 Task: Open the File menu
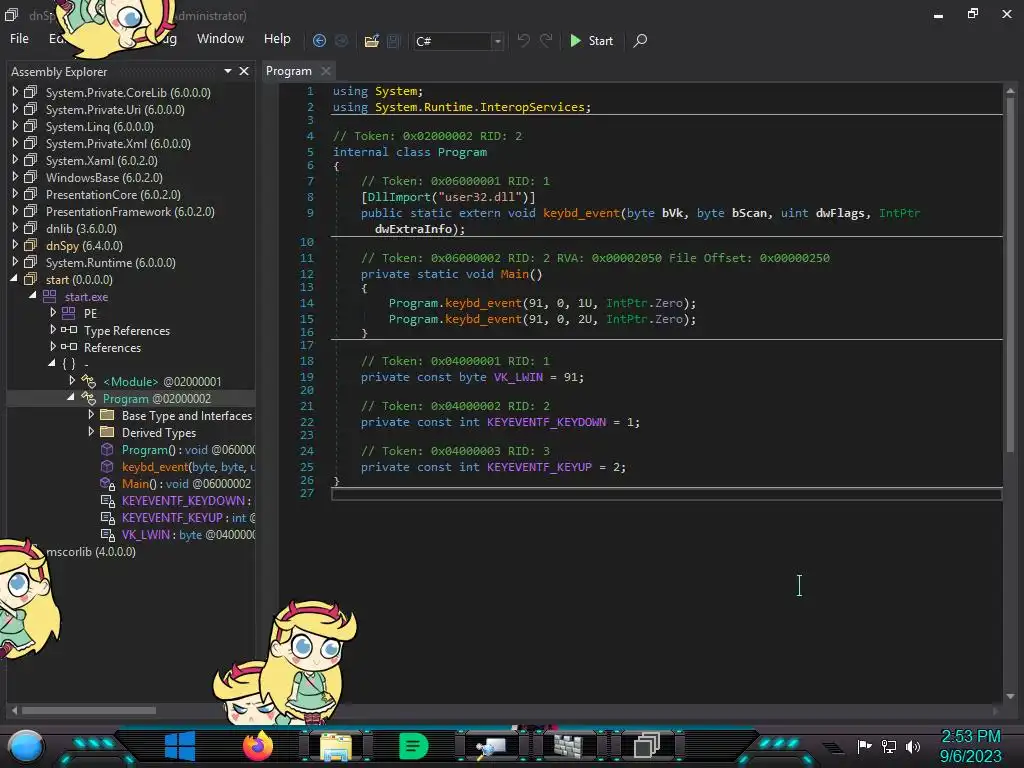(19, 39)
